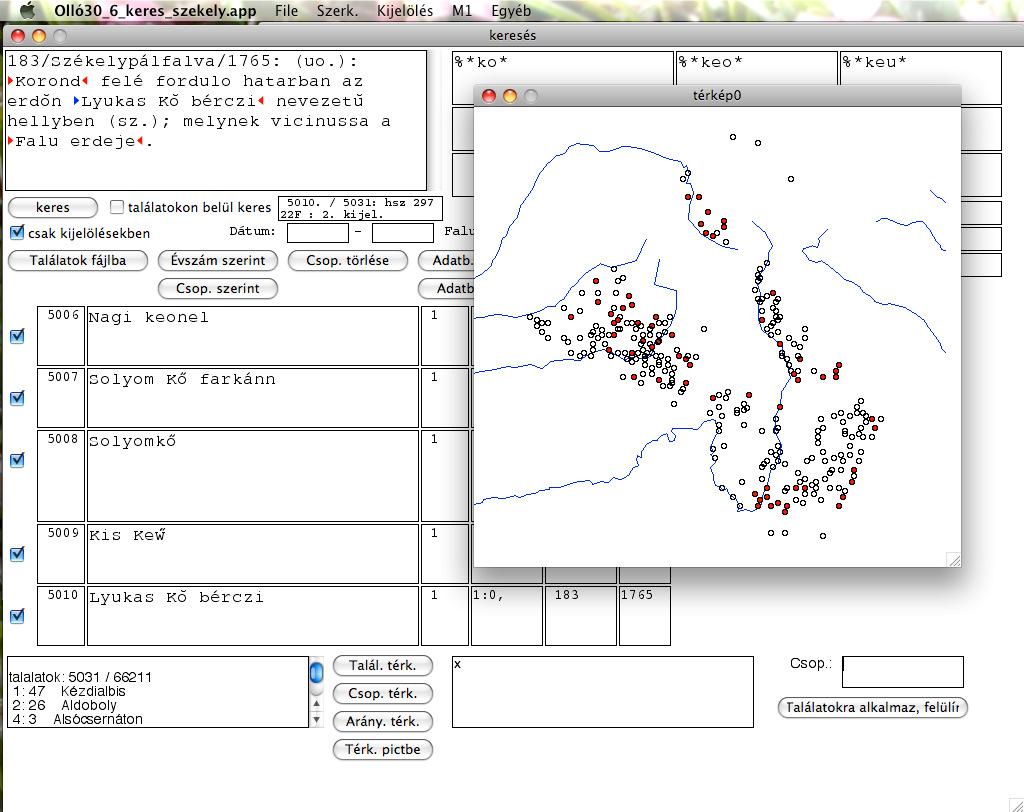Click row number 5006 cell
The image size is (1024, 812).
(x=61, y=336)
